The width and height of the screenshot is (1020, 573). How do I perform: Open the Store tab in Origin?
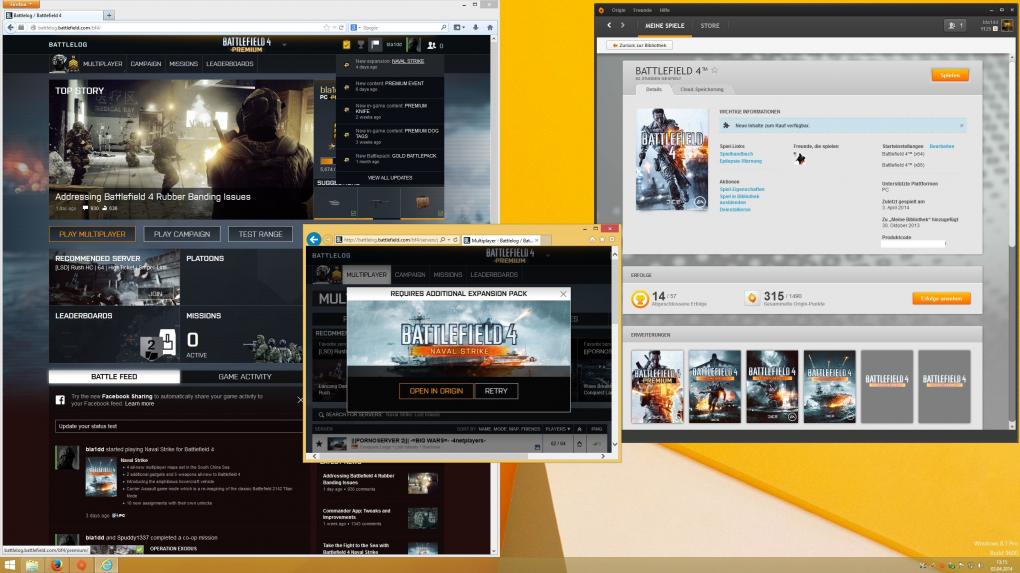tap(710, 25)
